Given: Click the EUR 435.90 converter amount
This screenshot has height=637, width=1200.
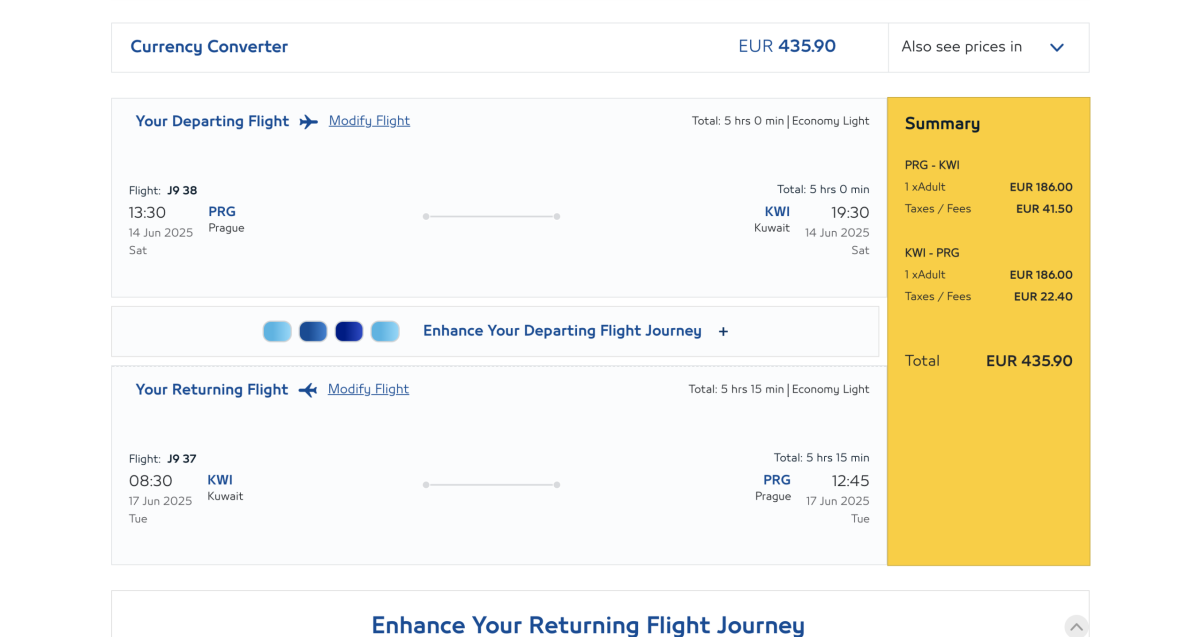Looking at the screenshot, I should pyautogui.click(x=787, y=47).
